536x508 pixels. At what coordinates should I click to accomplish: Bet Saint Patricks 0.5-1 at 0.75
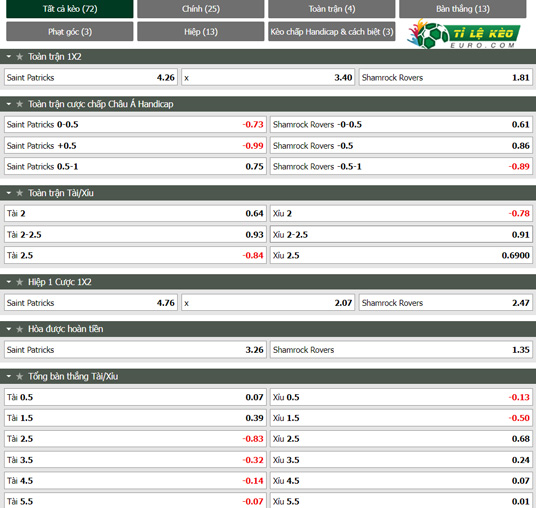[x=135, y=166]
